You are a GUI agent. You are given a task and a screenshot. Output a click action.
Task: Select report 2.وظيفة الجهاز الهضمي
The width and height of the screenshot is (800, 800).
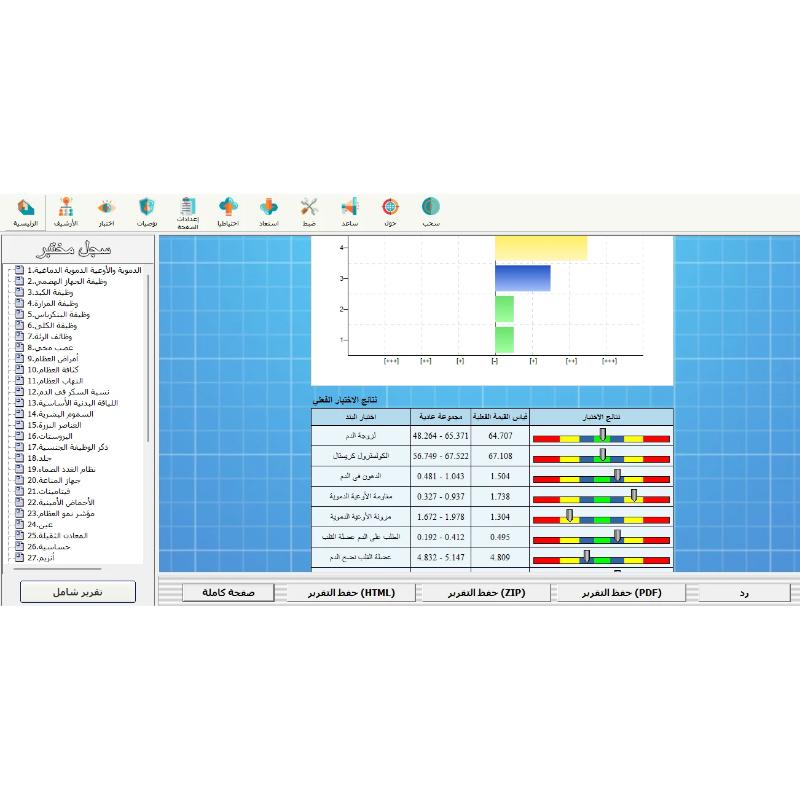(x=67, y=281)
